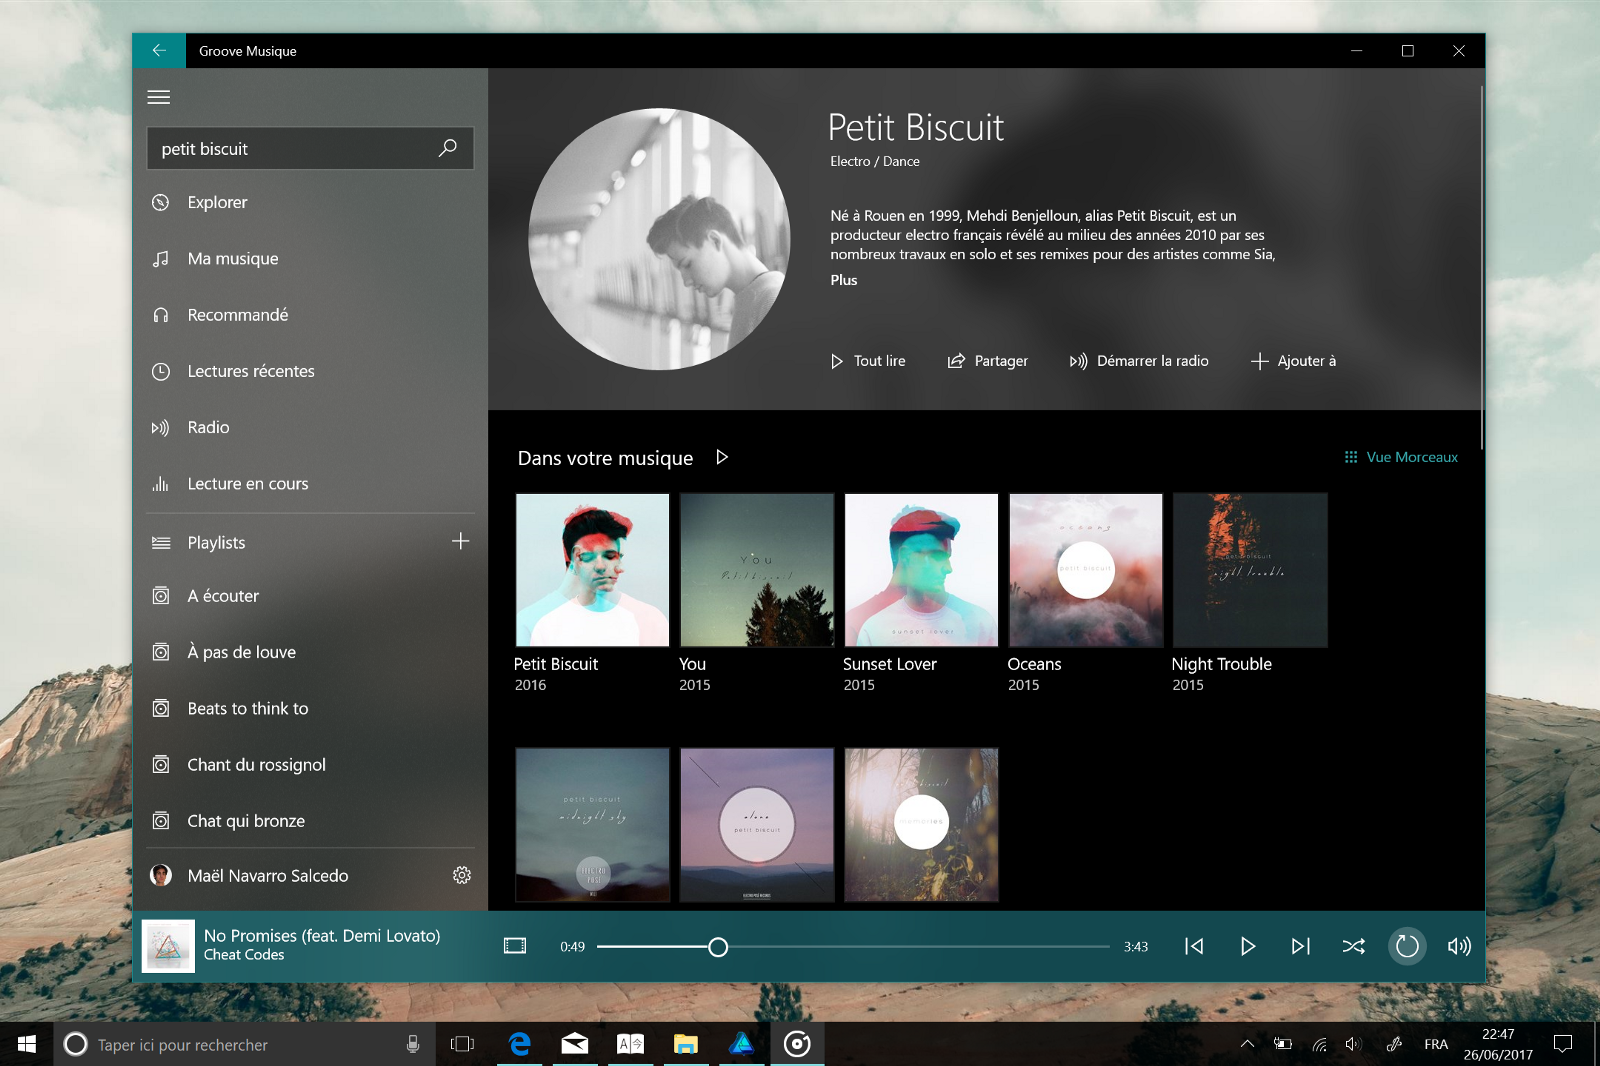The height and width of the screenshot is (1066, 1600).
Task: Open the hamburger navigation menu
Action: pyautogui.click(x=159, y=97)
